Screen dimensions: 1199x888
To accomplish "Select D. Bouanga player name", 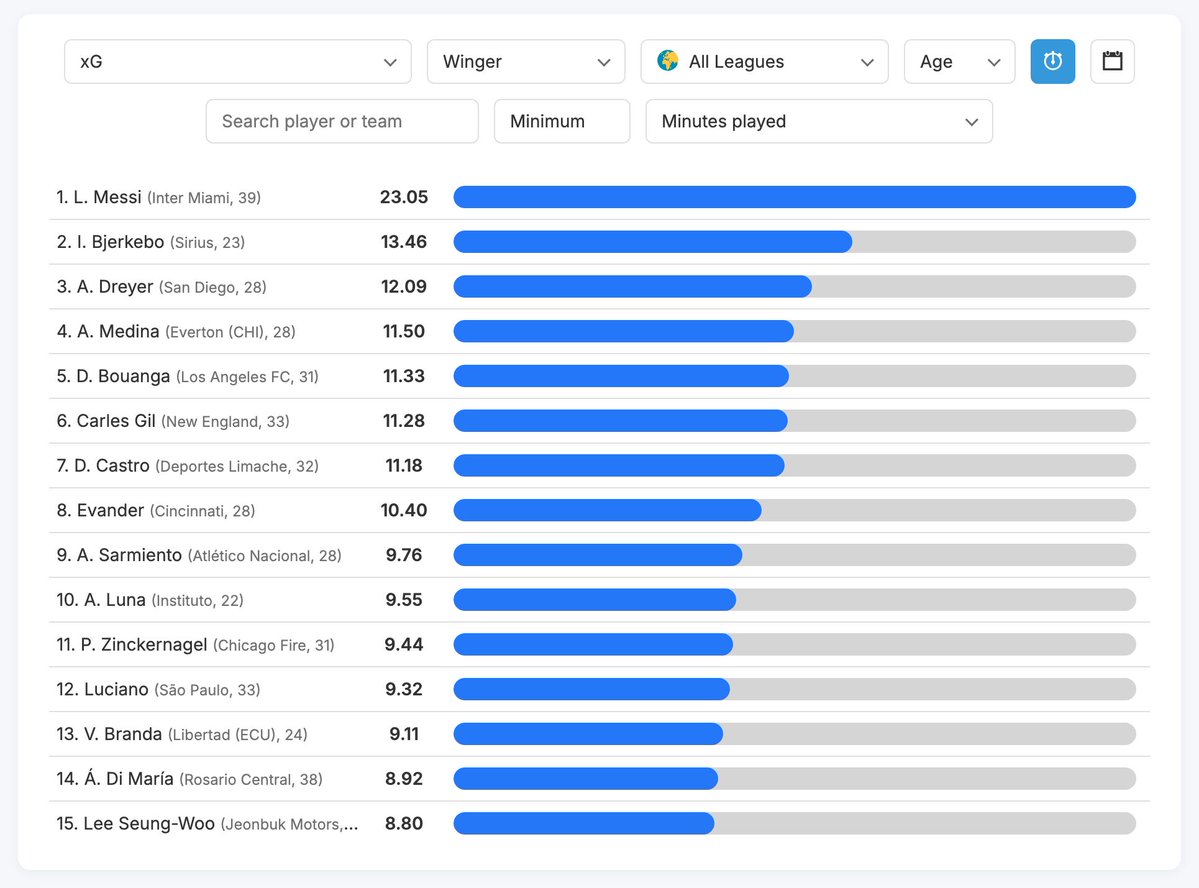I will click(x=123, y=376).
